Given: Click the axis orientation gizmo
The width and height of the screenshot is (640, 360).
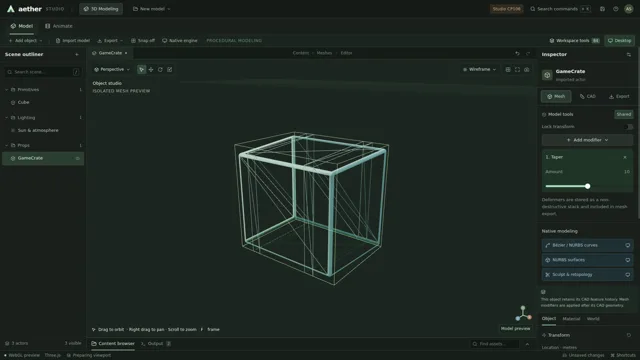Looking at the screenshot, I should click(523, 313).
